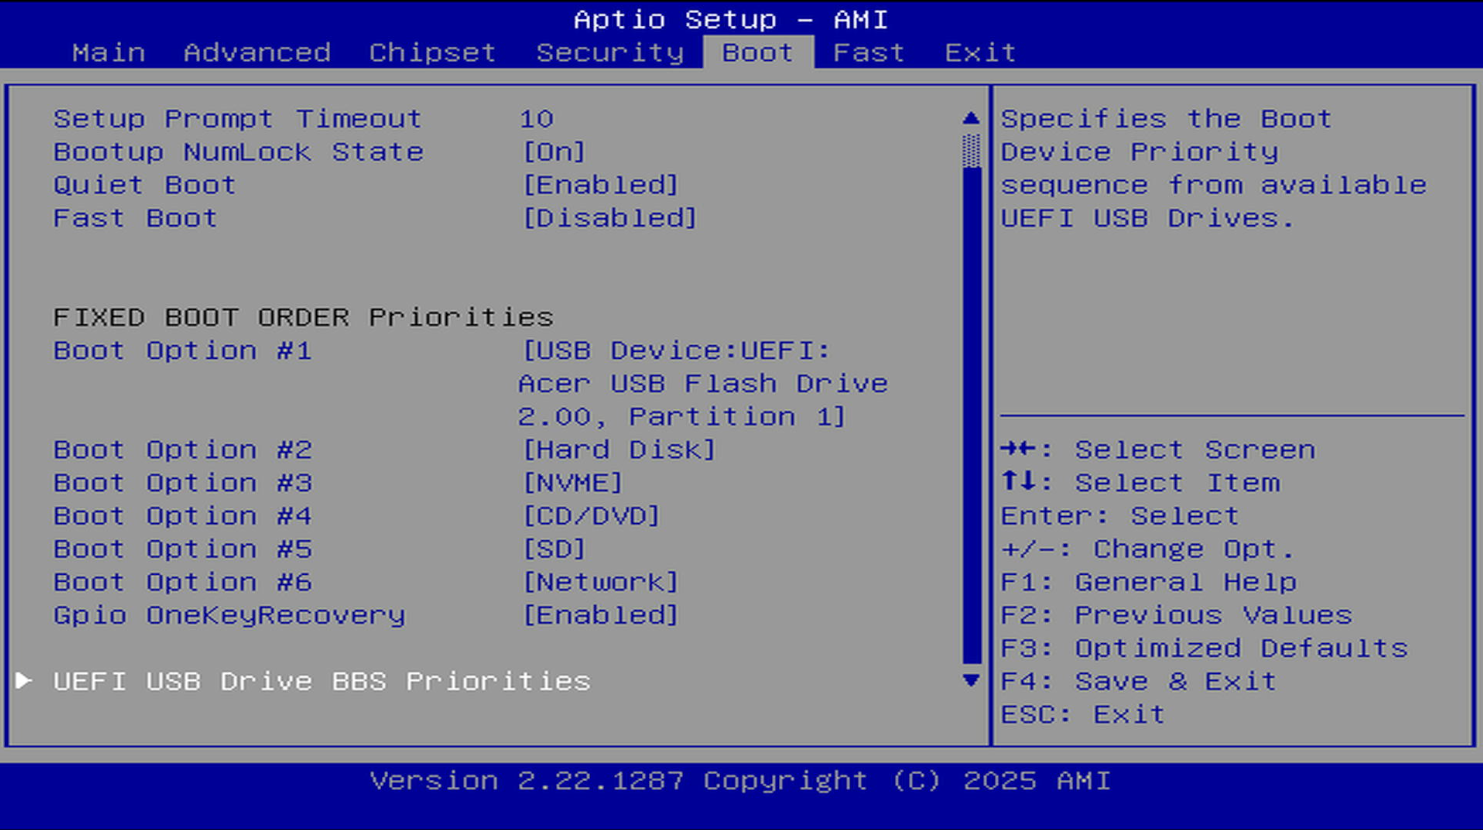This screenshot has width=1483, height=830.
Task: Change Boot Option #2 [Hard Disk]
Action: click(619, 450)
